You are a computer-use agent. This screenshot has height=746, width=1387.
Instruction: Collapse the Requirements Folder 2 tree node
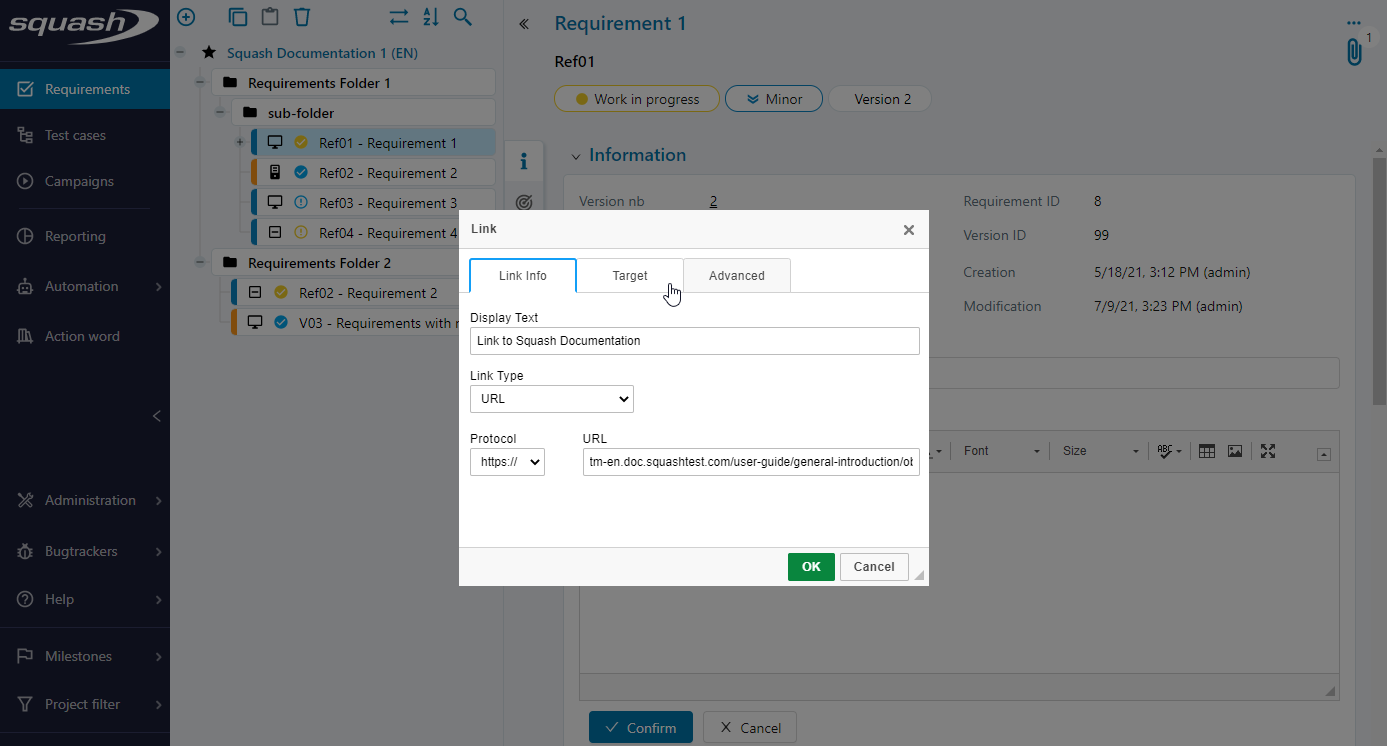(199, 263)
